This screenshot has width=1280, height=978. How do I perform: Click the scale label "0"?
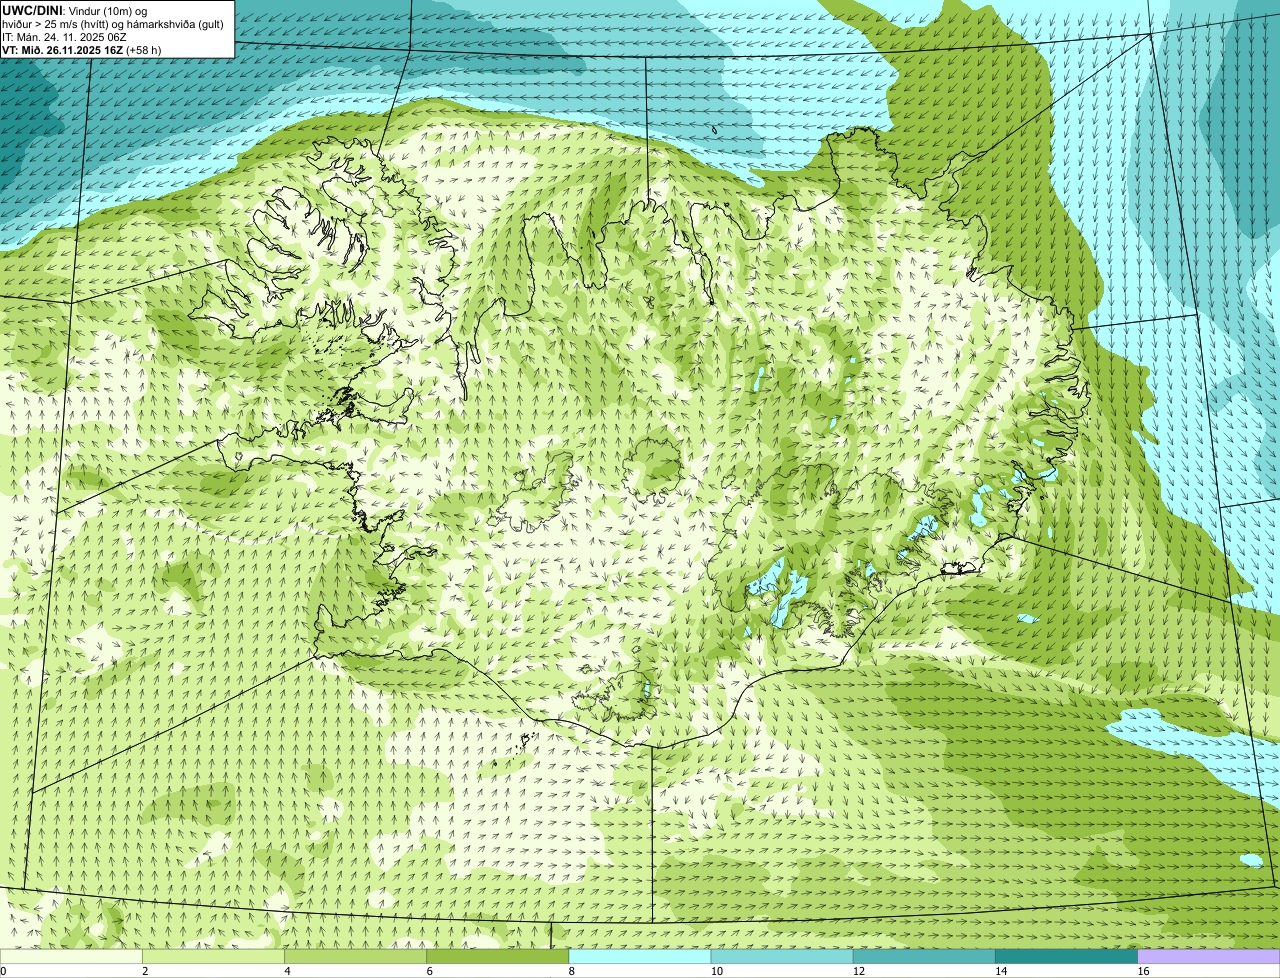click(x=3, y=971)
